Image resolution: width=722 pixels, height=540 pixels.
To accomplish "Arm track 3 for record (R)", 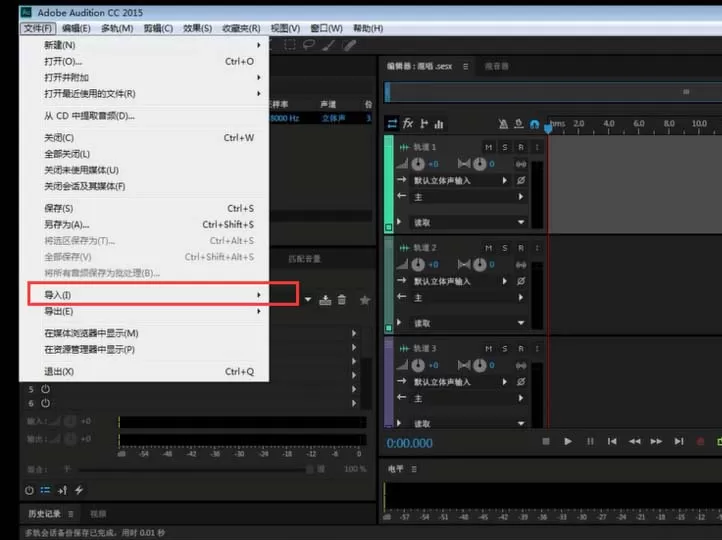I will pyautogui.click(x=521, y=348).
